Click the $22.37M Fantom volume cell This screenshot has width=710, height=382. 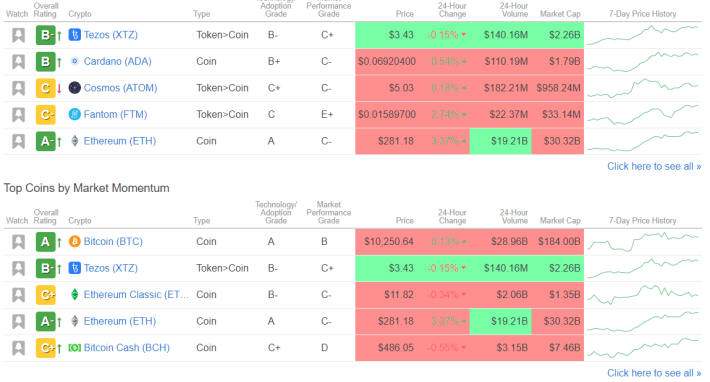509,115
